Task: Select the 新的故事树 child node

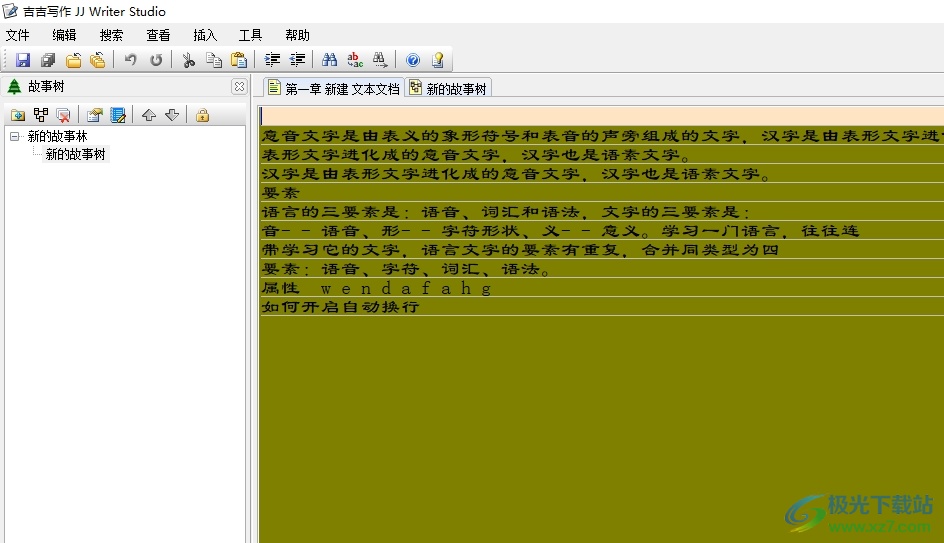Action: click(76, 155)
